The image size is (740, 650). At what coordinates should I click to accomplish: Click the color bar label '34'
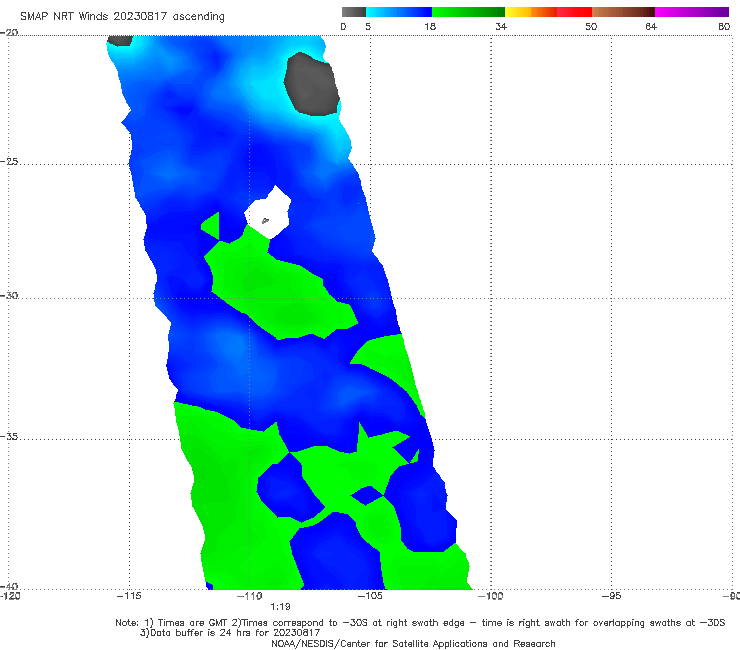tap(501, 26)
